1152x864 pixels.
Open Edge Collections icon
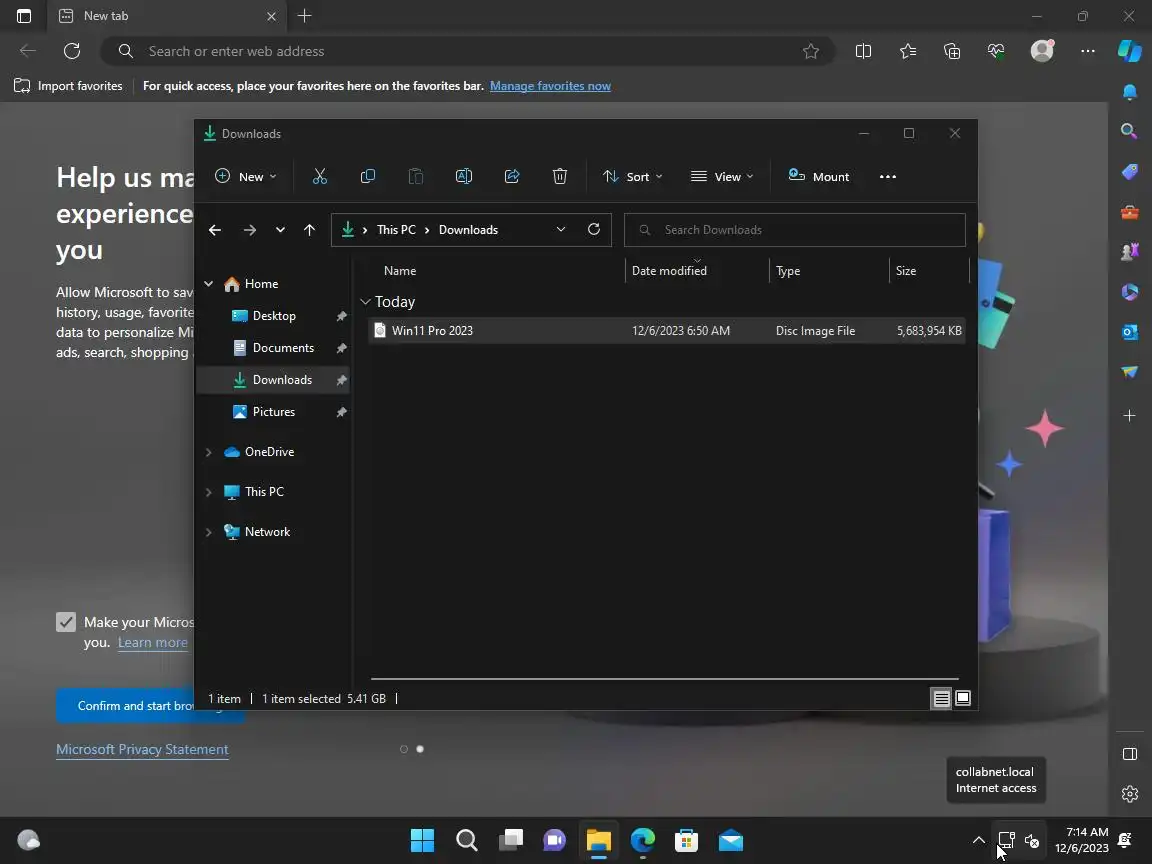951,51
